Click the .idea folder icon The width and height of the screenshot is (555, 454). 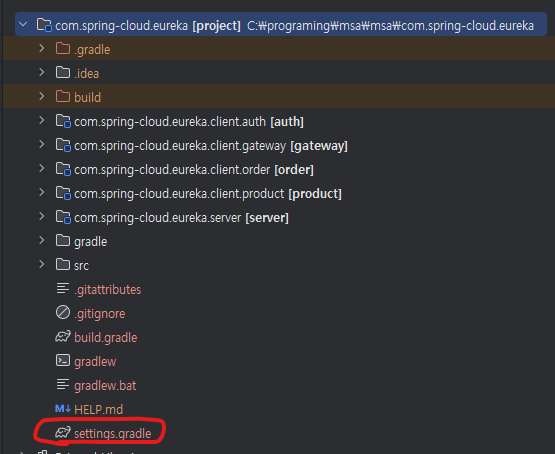coord(63,72)
